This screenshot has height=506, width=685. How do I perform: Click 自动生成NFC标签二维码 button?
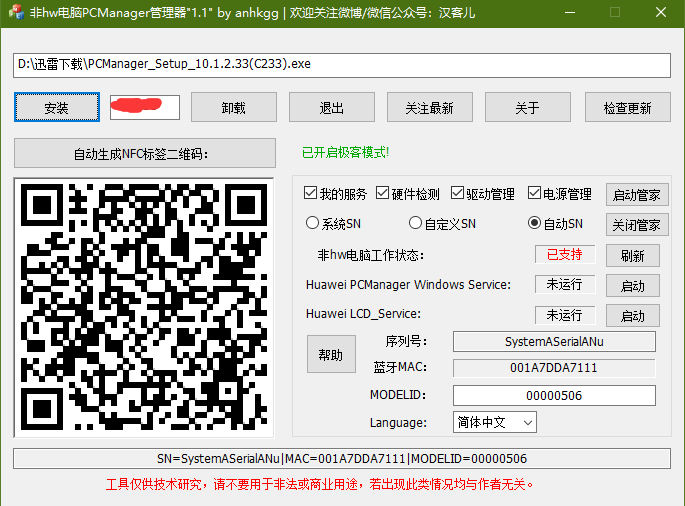[145, 153]
